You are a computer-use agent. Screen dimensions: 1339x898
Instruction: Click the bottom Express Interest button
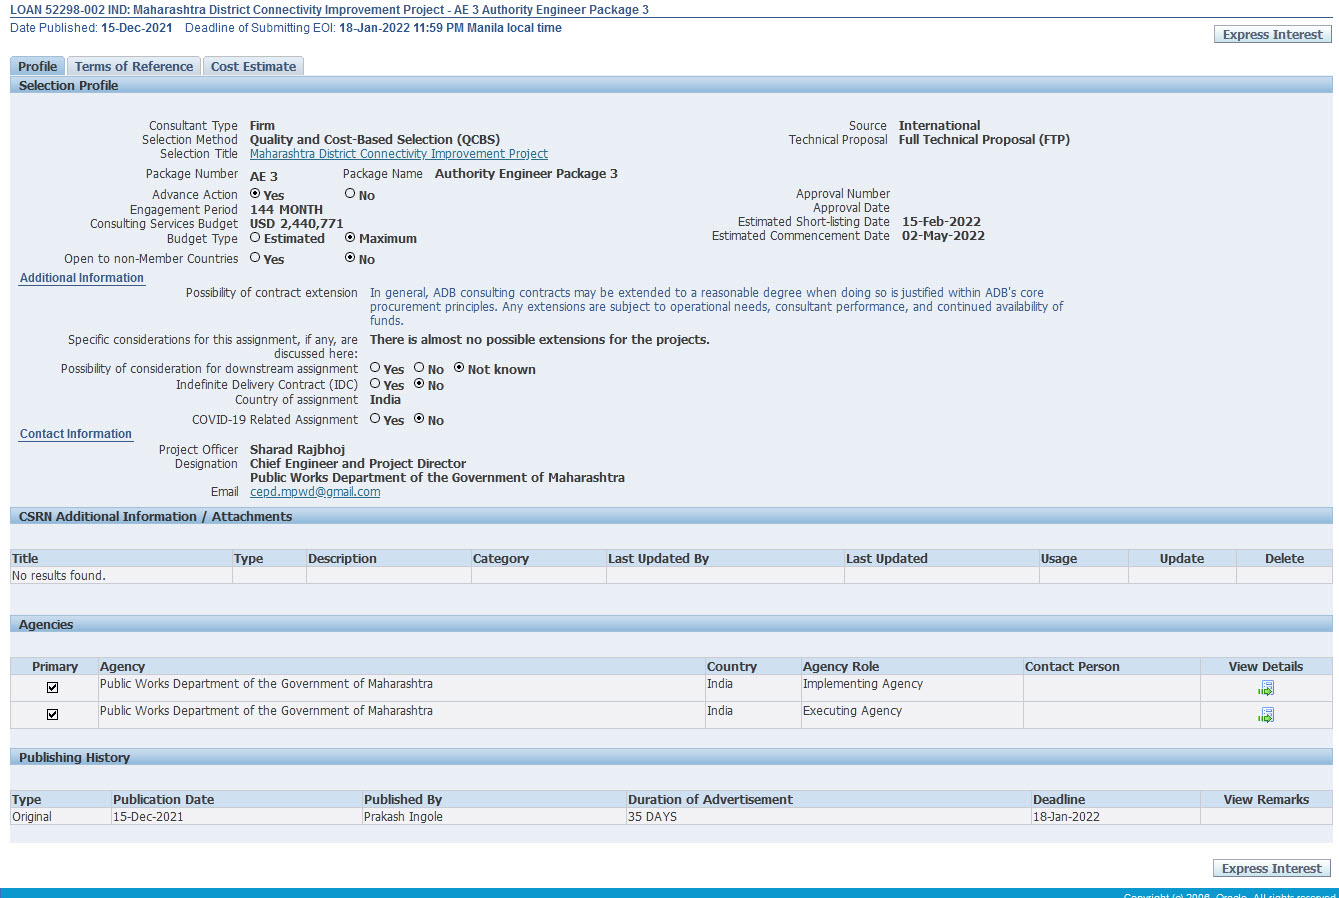[1272, 868]
